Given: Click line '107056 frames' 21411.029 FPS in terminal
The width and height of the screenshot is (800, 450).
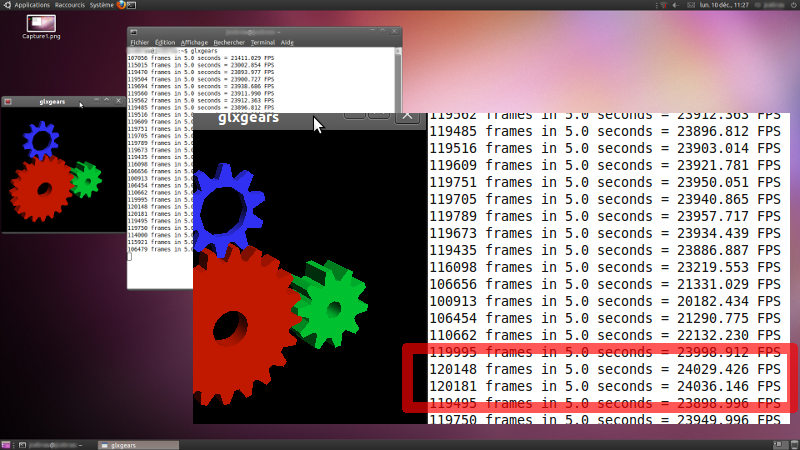Looking at the screenshot, I should click(201, 58).
